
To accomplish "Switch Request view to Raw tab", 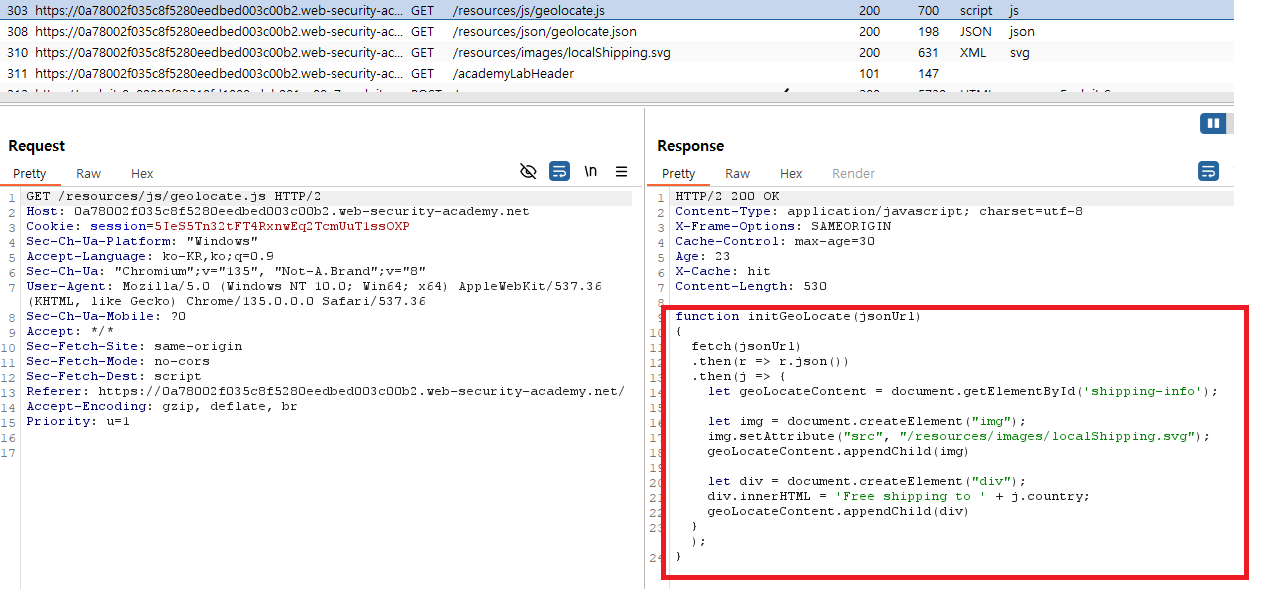I will point(88,174).
